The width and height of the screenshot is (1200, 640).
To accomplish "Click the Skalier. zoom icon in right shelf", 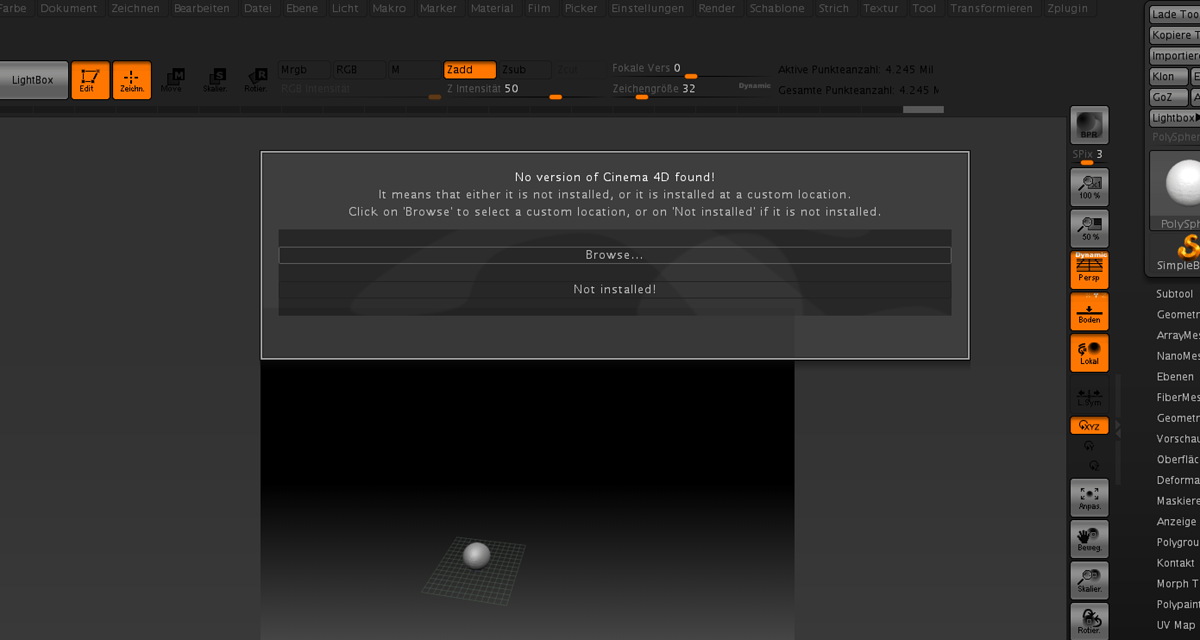I will pos(1089,582).
